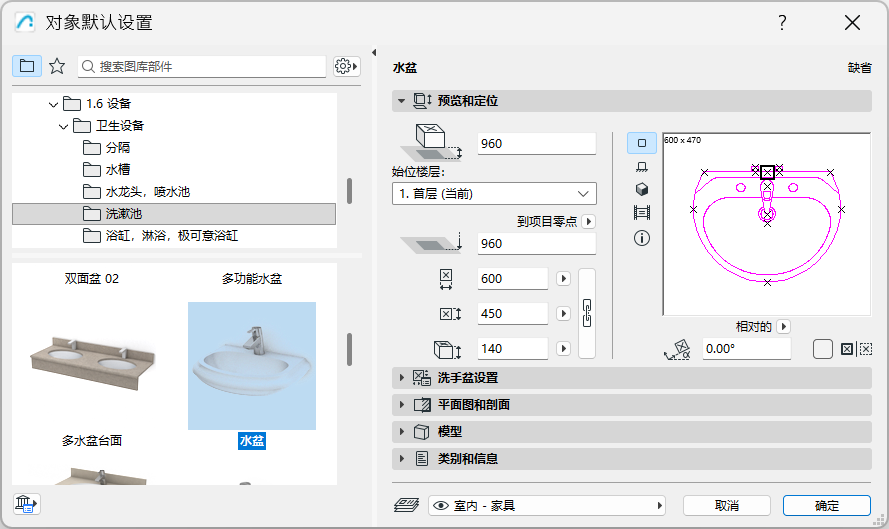The height and width of the screenshot is (529, 889).
Task: Open library settings gear menu
Action: (346, 66)
